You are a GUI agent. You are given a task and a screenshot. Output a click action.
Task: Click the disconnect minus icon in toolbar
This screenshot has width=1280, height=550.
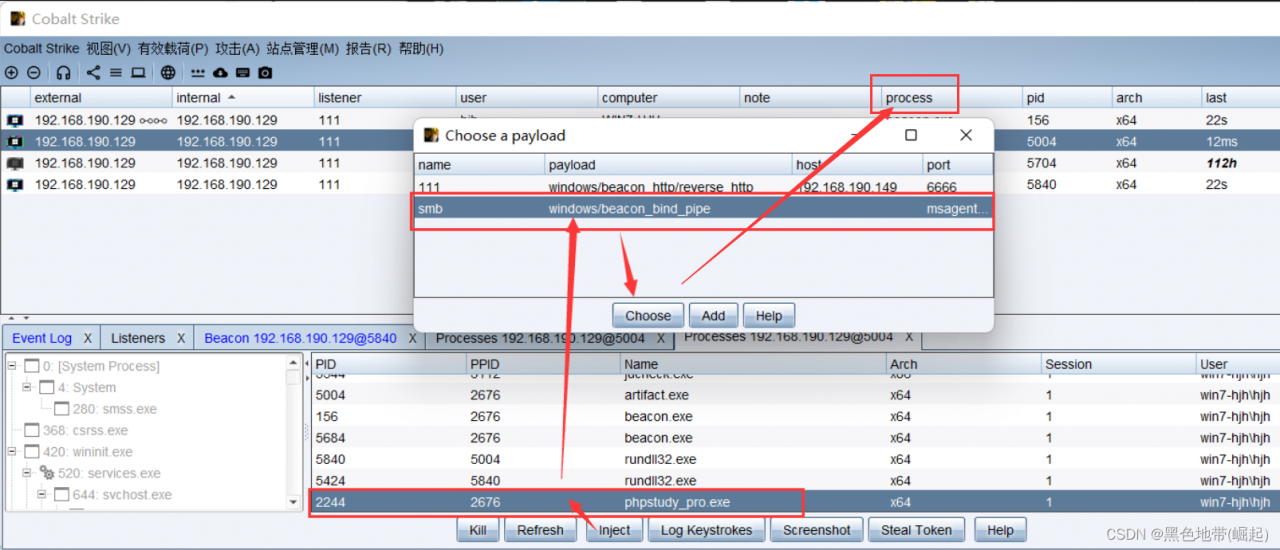[x=33, y=73]
